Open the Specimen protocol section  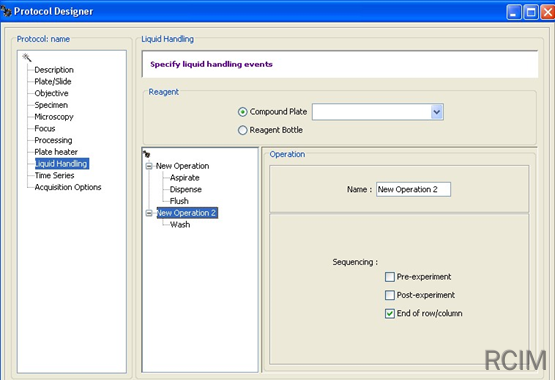pos(51,105)
